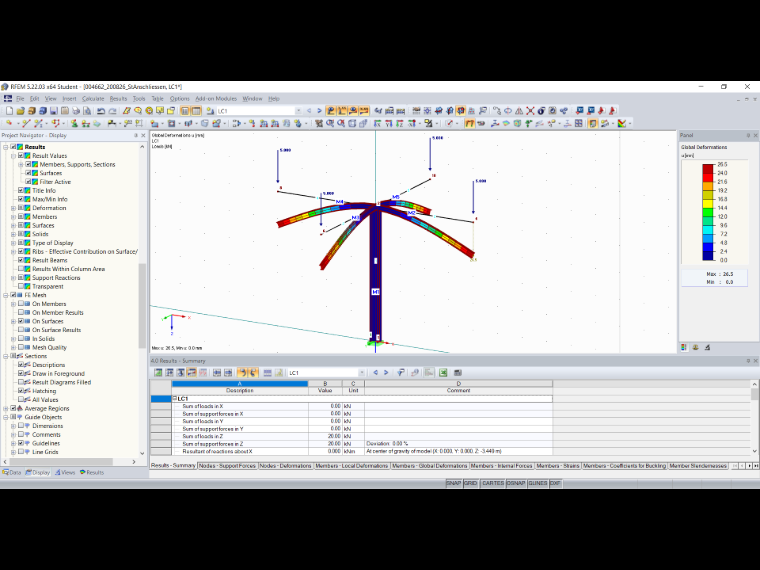
Task: Expand the Deformation tree node
Action: 14,208
